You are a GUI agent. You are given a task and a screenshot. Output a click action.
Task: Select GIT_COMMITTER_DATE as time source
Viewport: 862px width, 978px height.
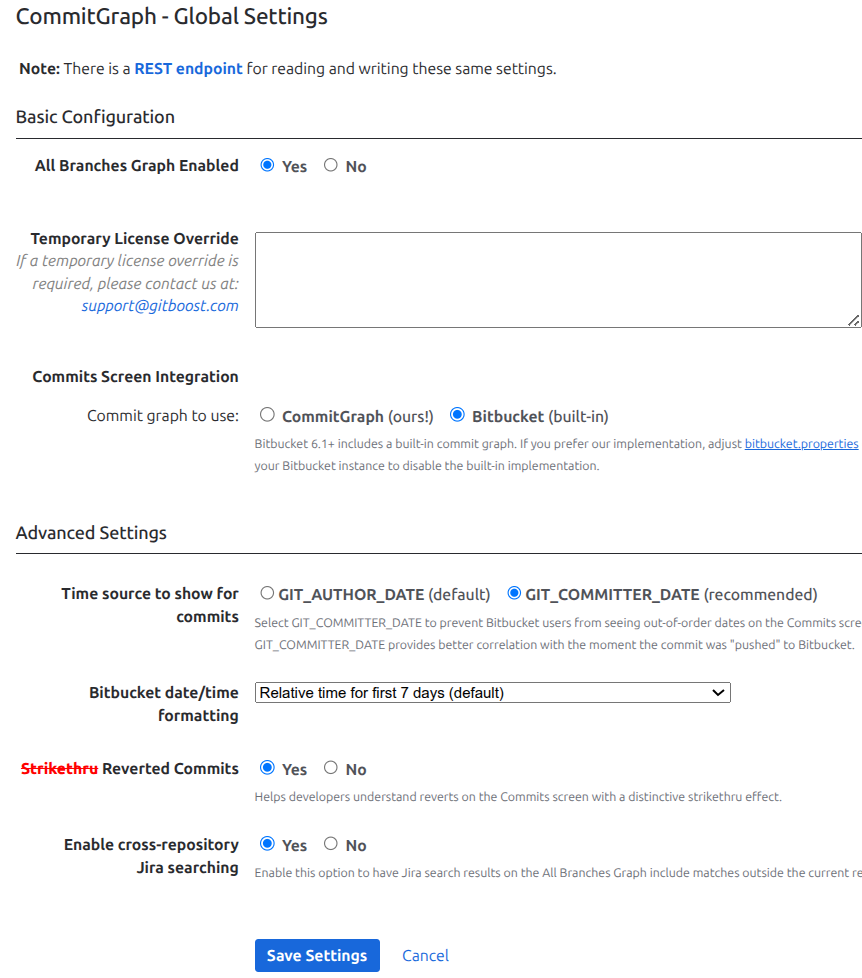coord(514,593)
